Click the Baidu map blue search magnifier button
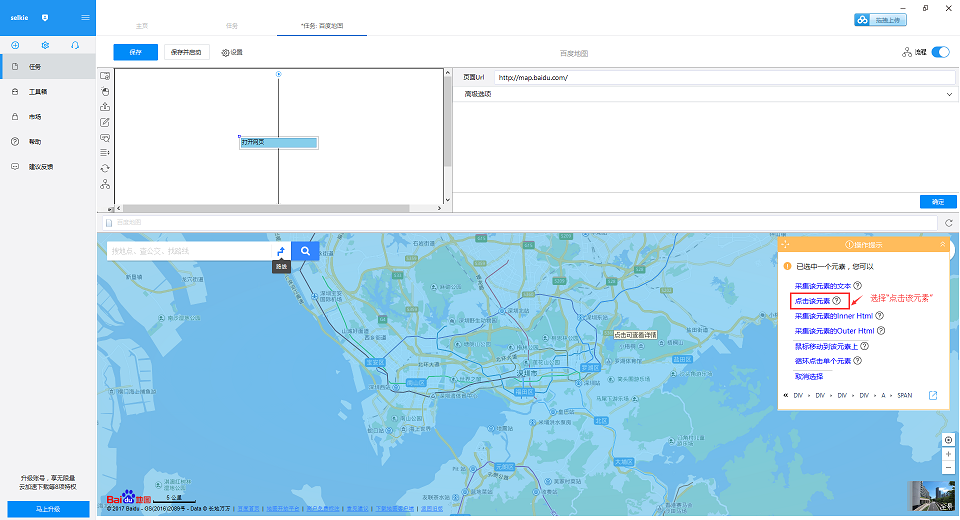 coord(305,251)
